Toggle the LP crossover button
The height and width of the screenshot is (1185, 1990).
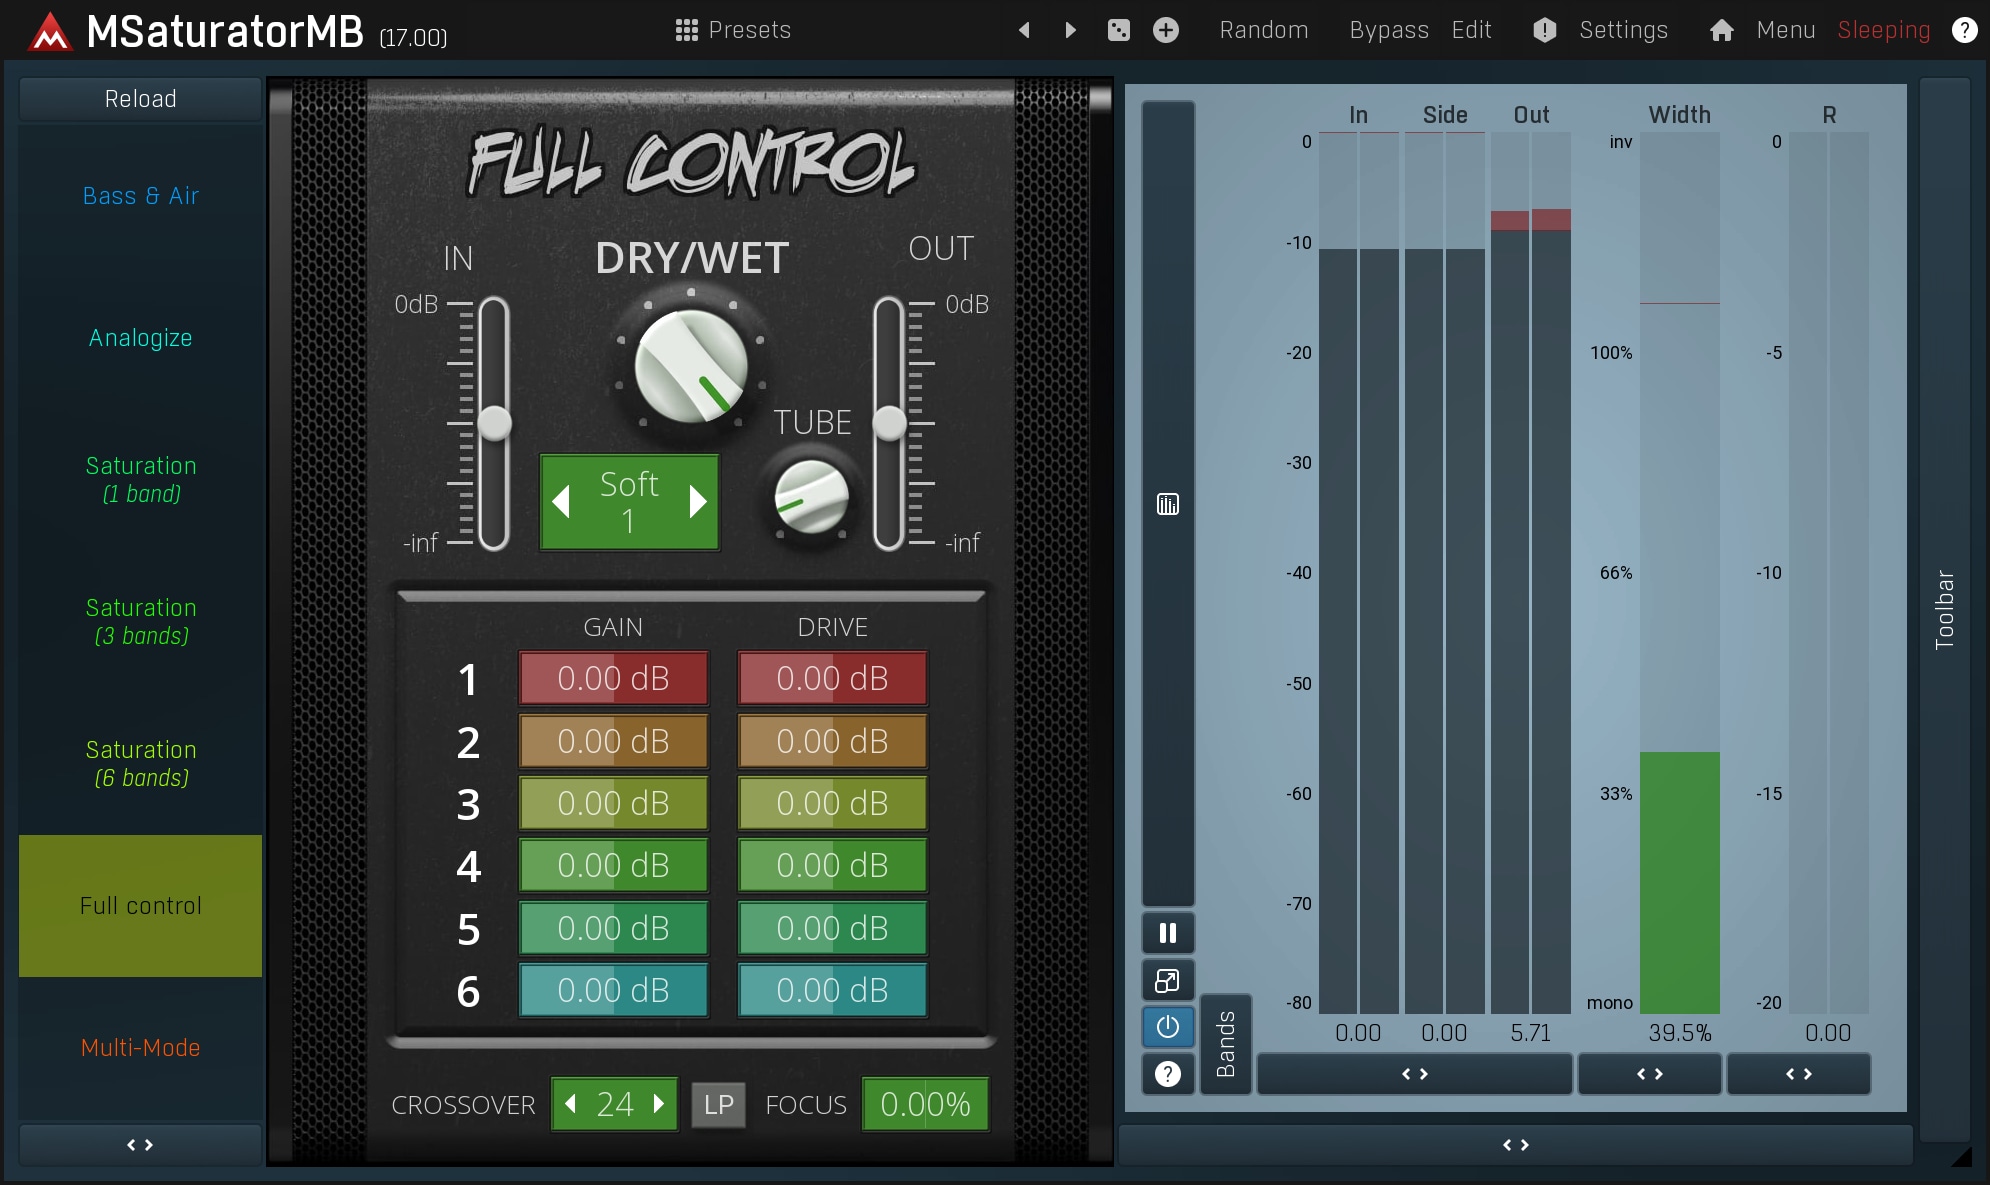pos(718,1105)
